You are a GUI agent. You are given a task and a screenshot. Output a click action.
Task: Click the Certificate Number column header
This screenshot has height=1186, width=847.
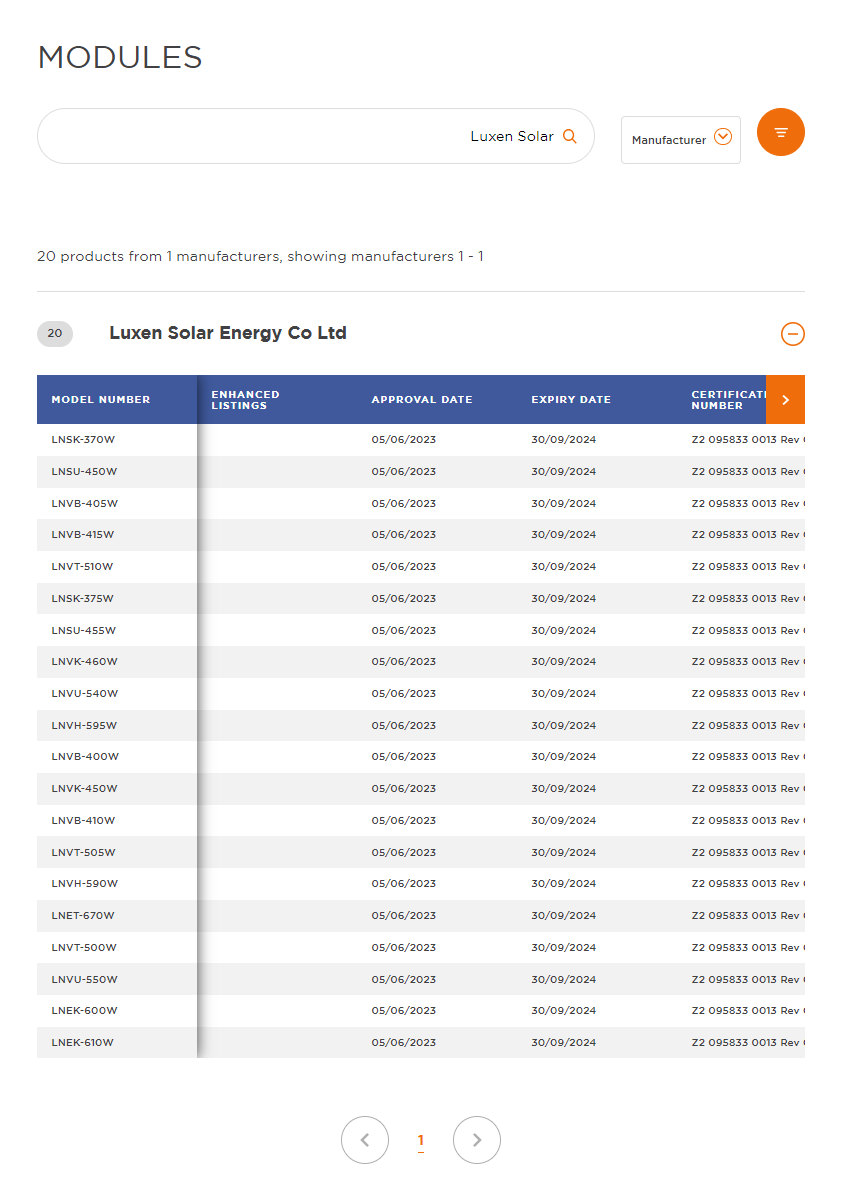pyautogui.click(x=728, y=400)
